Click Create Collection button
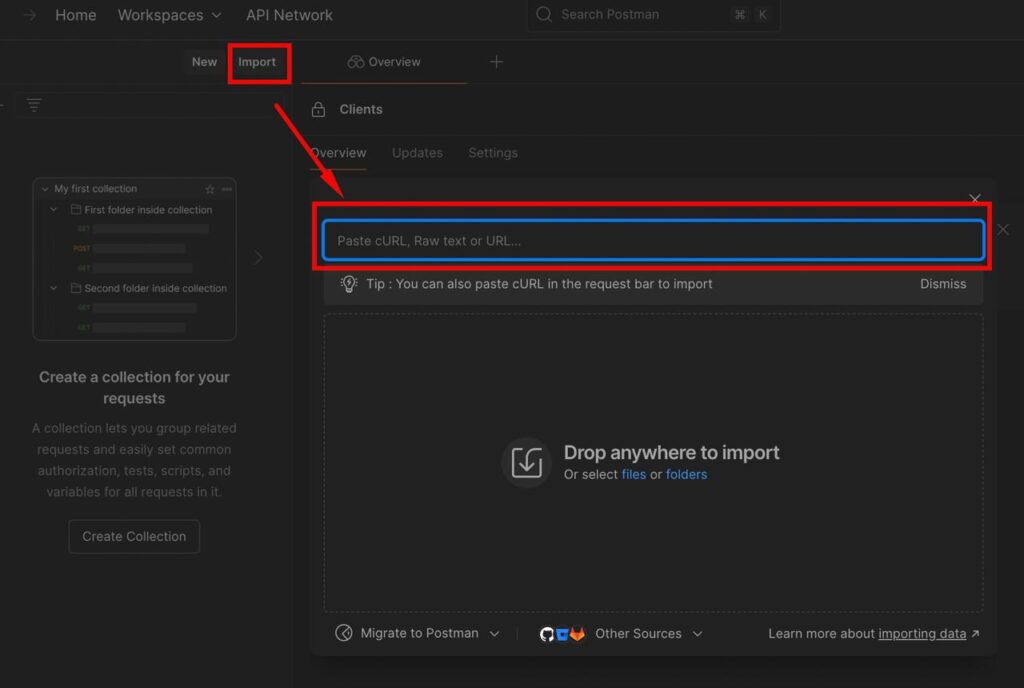 tap(134, 537)
